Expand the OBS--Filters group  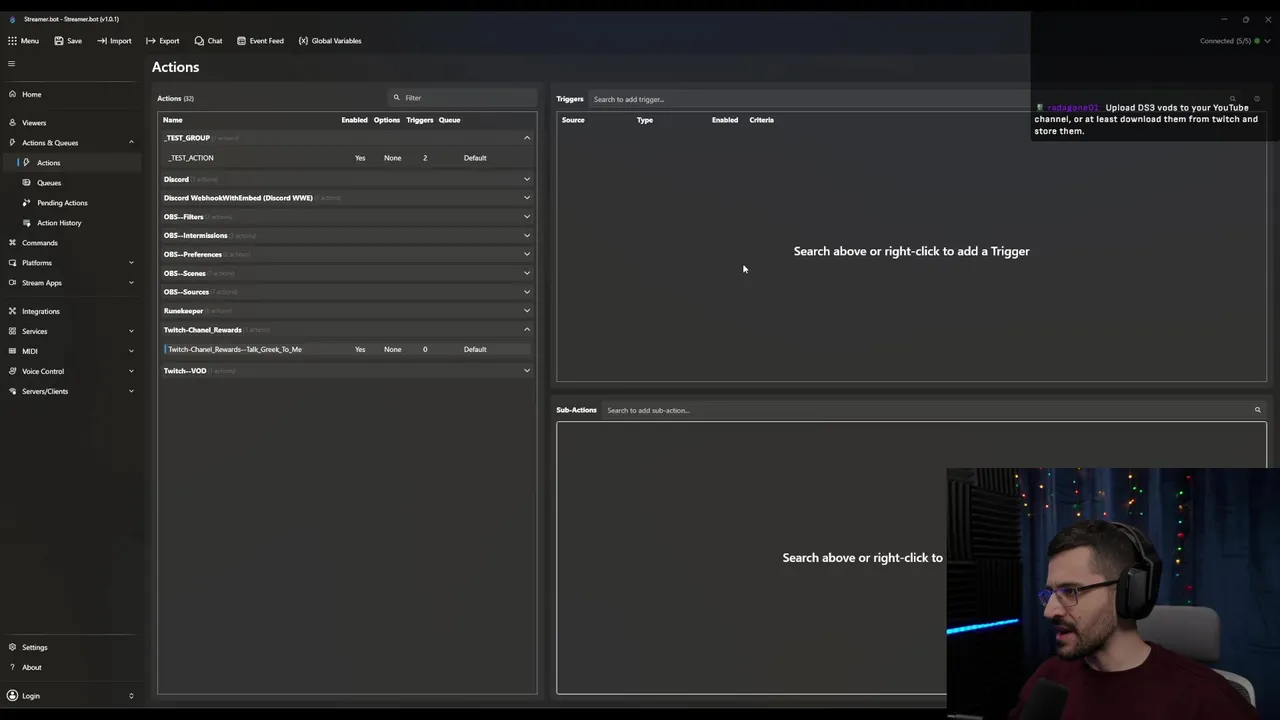[x=527, y=217]
